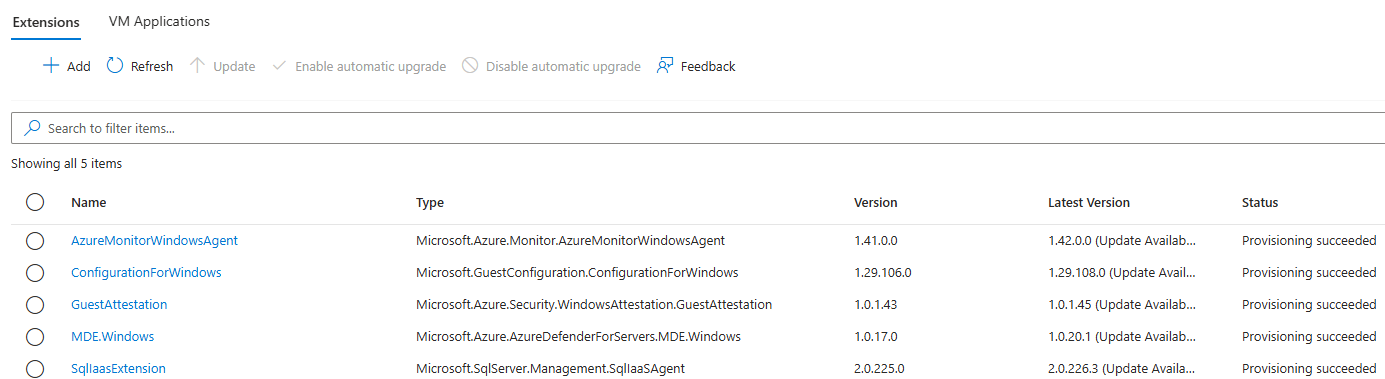Click latest version 1.29.108.0 cell
Screen dimensions: 1385x379
[1122, 272]
